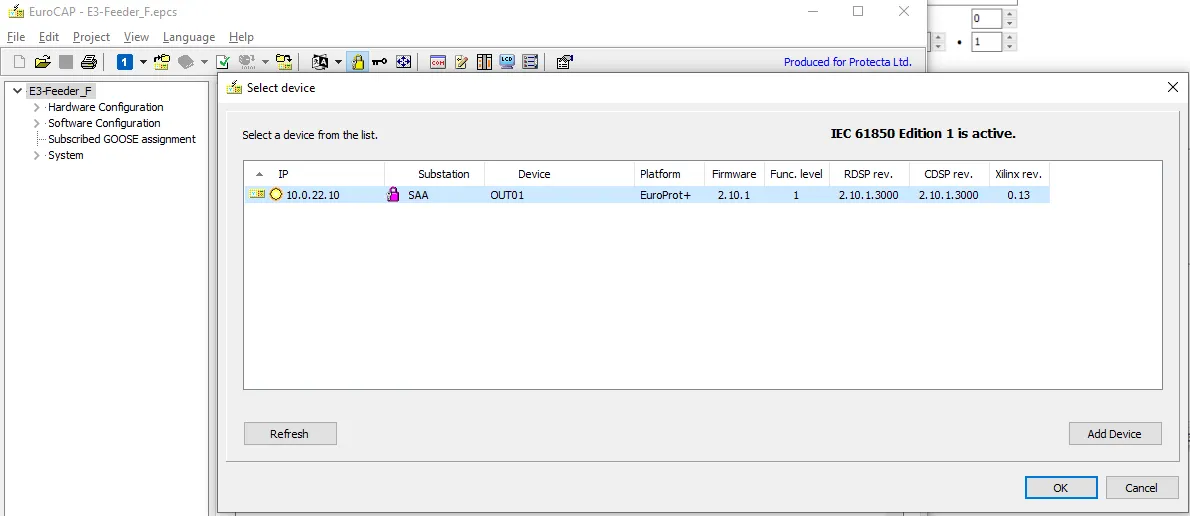Select the E3-Feeder_F project node
The image size is (1190, 516).
[61, 91]
